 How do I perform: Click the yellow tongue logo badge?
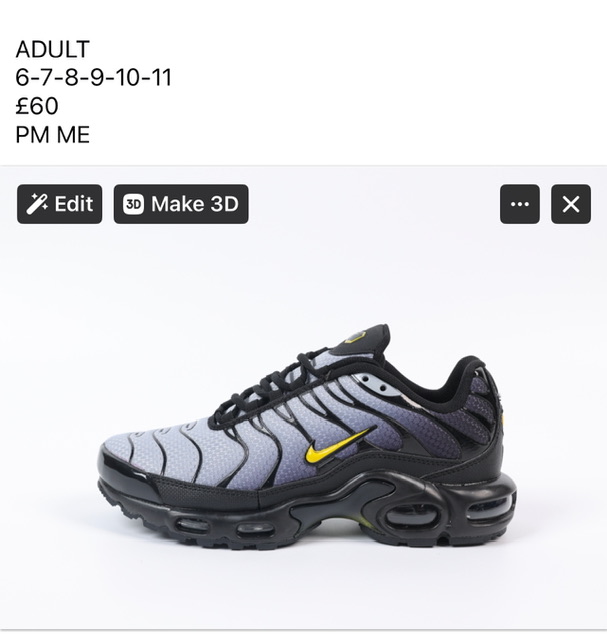(355, 337)
